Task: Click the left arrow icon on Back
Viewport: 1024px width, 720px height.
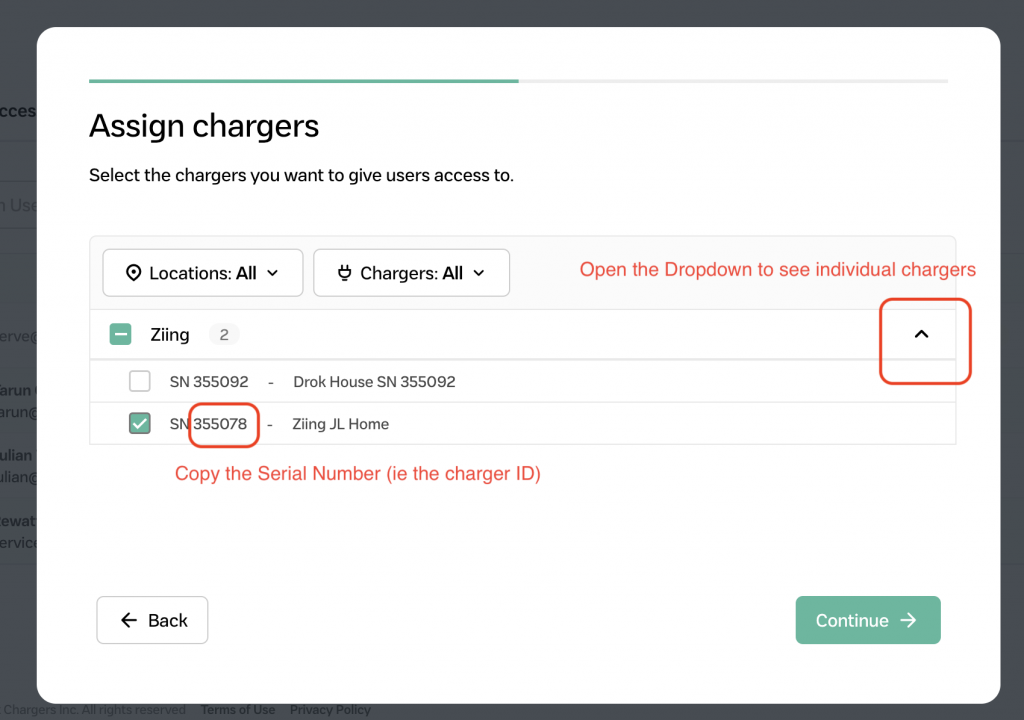Action: coord(129,620)
